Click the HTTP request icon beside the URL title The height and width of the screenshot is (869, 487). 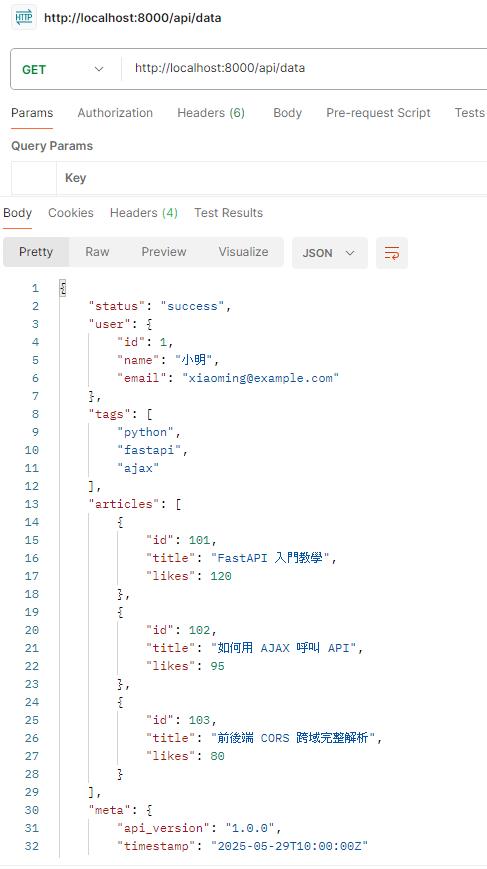(24, 18)
